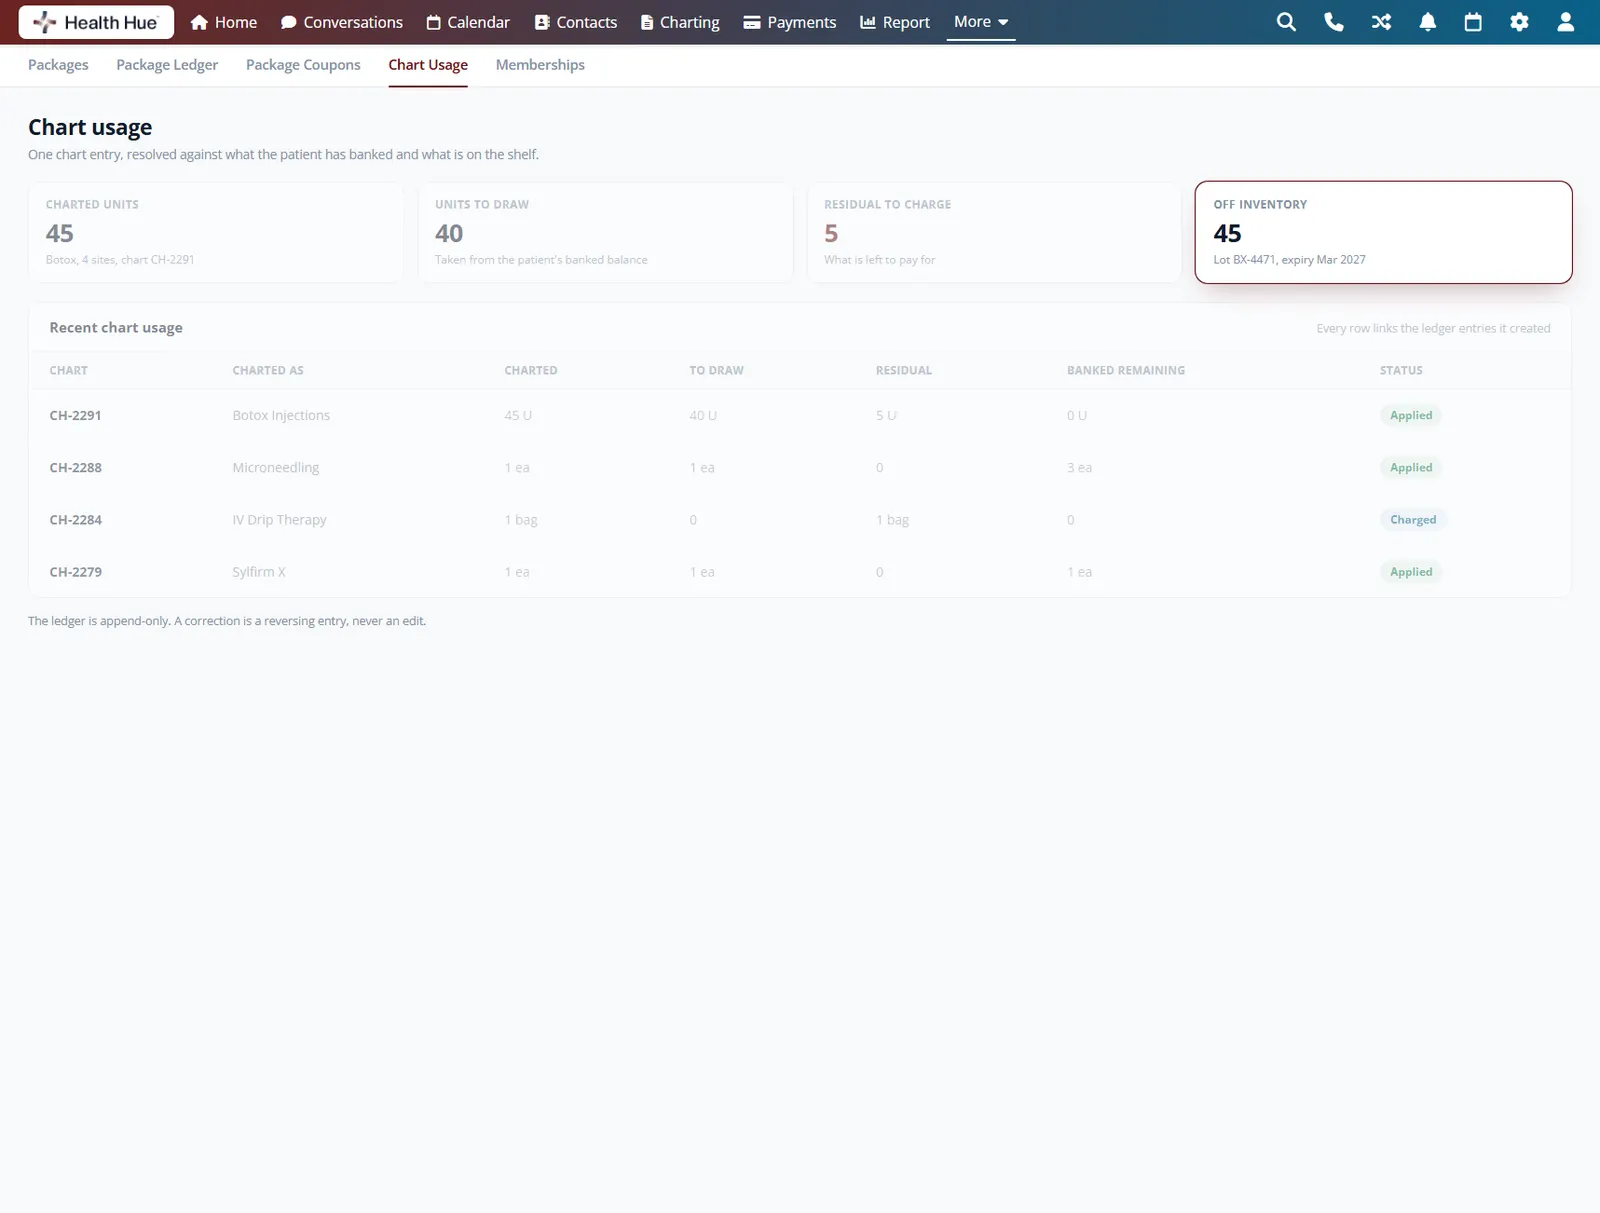Open Calendar in the navbar
This screenshot has height=1213, width=1600.
(468, 22)
